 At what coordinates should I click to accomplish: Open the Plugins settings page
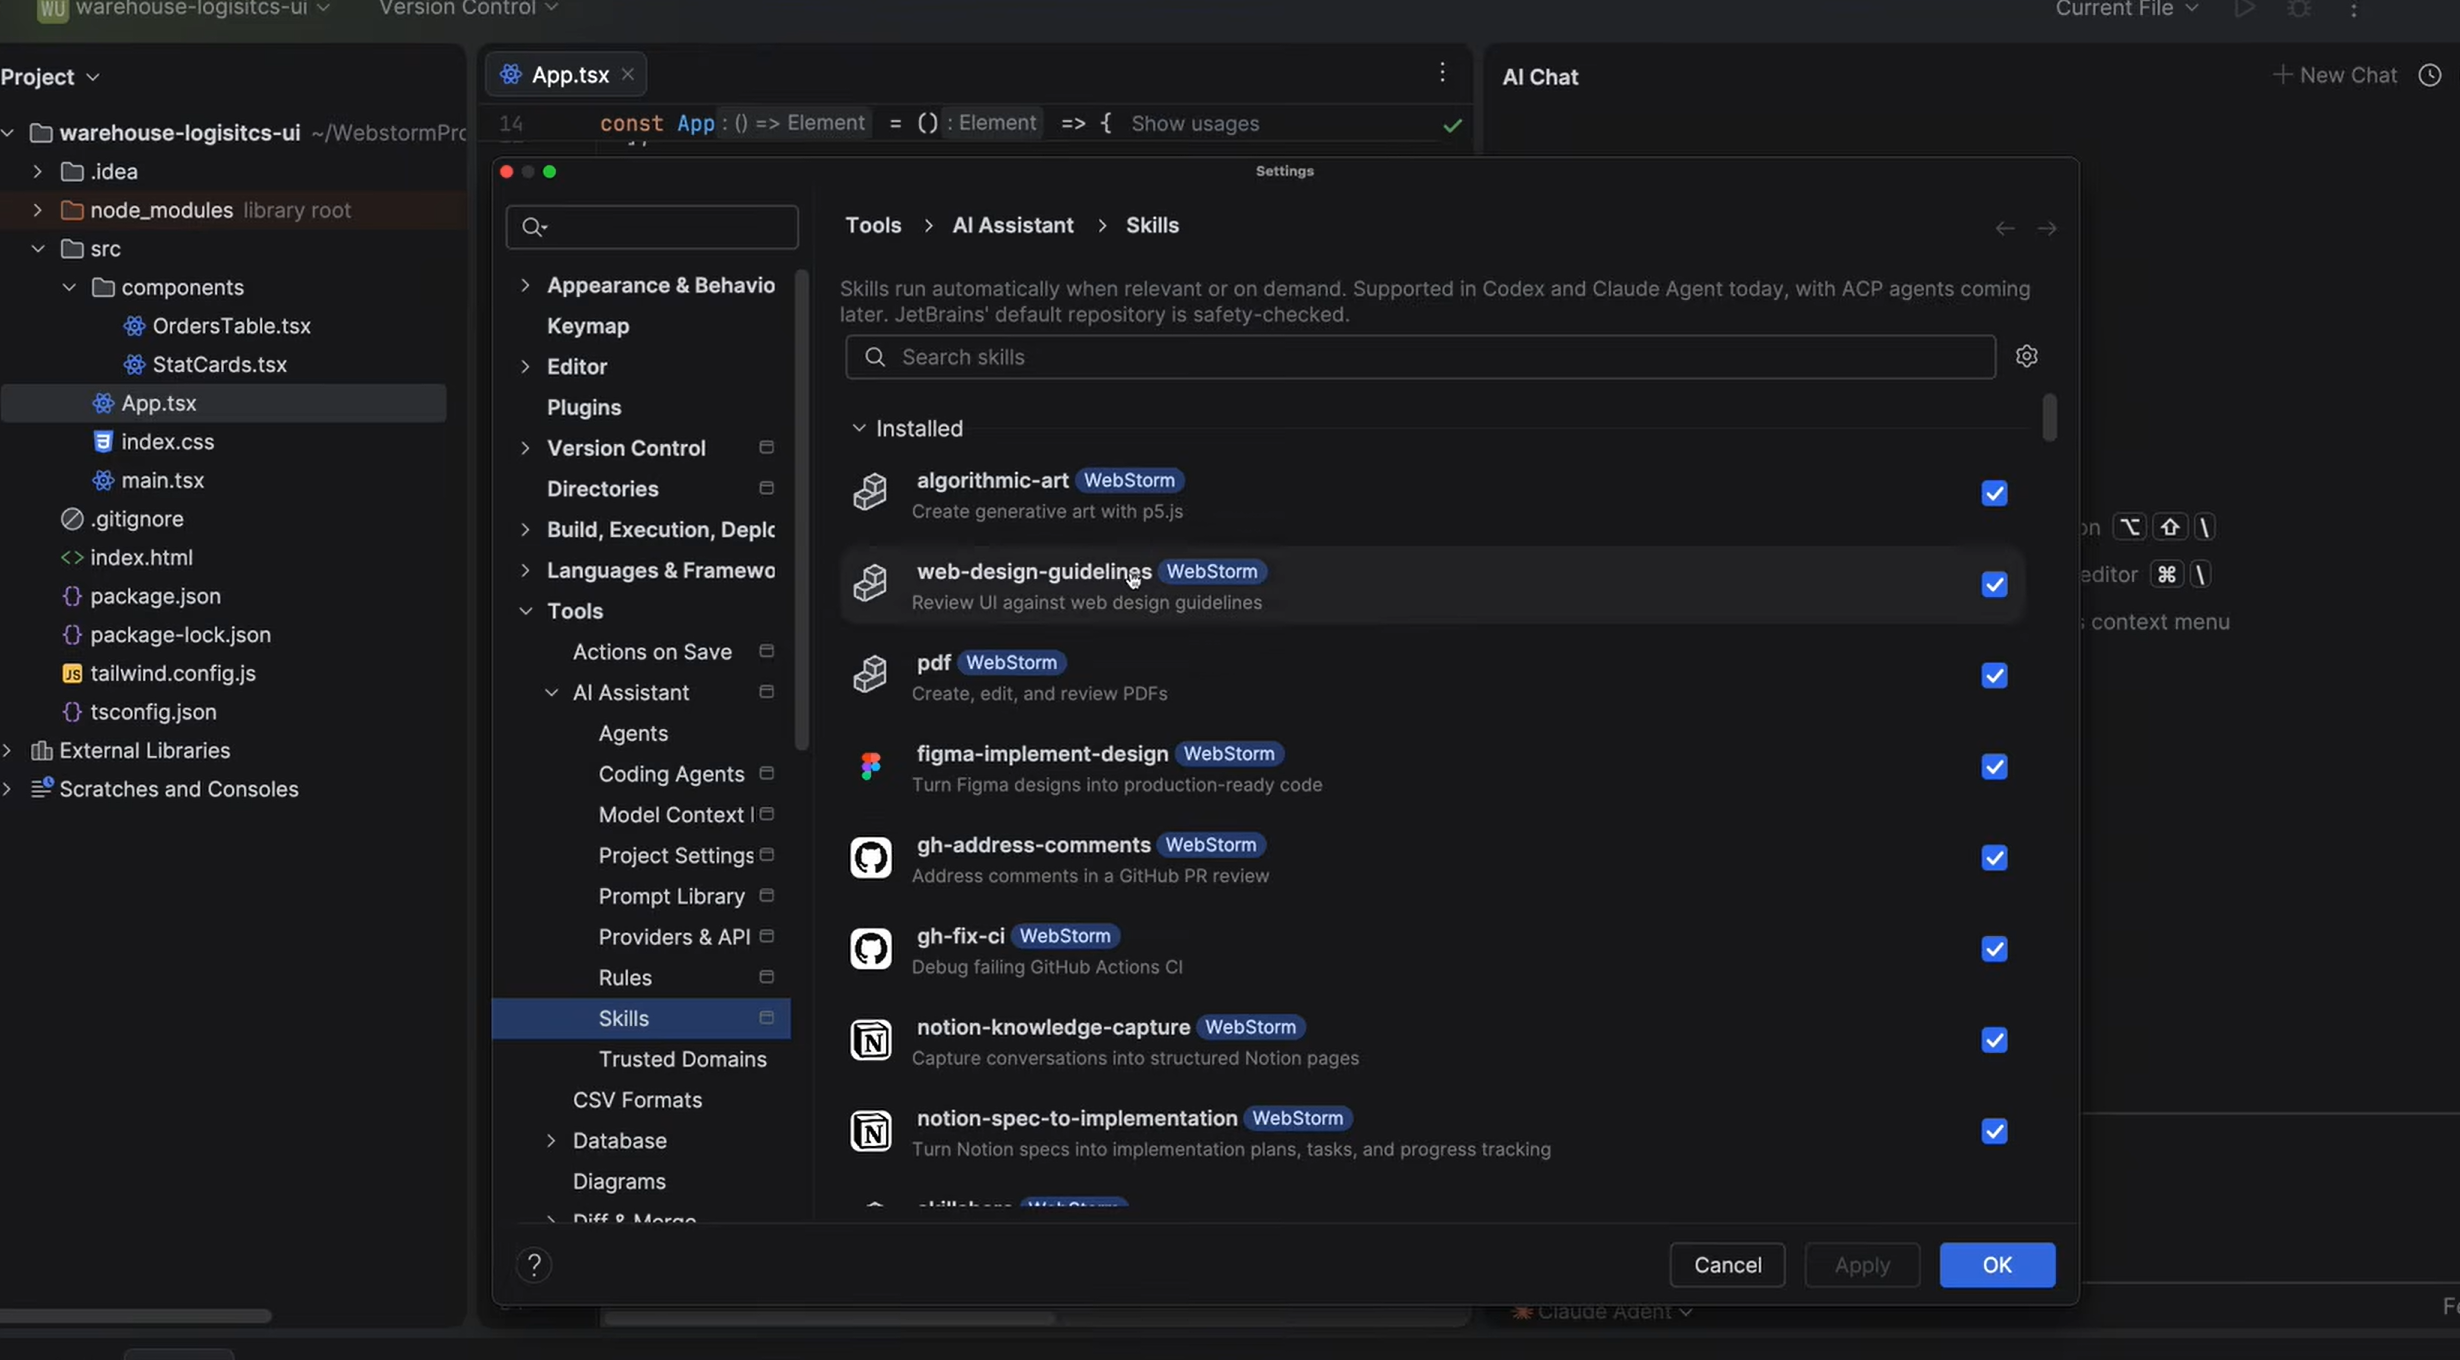tap(584, 407)
